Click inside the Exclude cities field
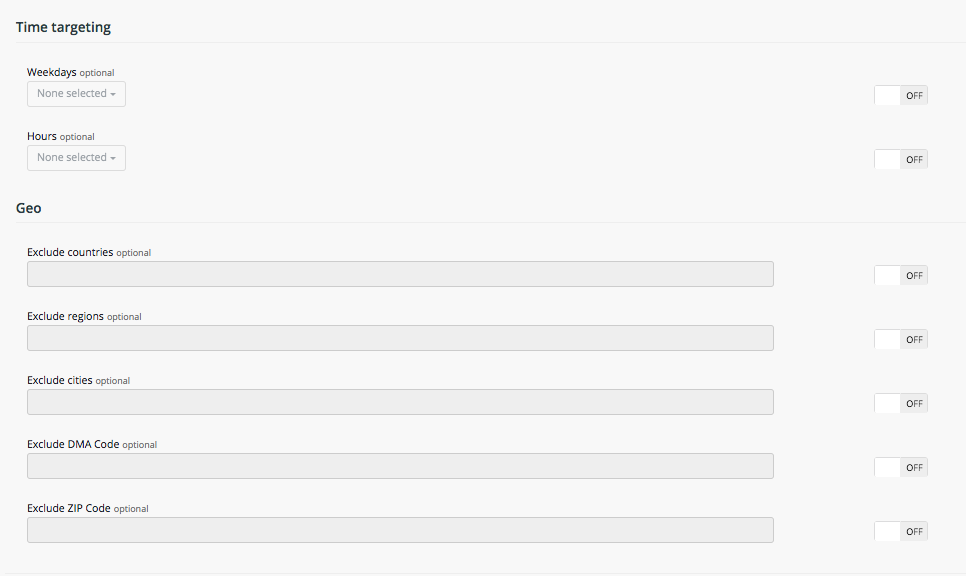The image size is (966, 576). click(400, 402)
